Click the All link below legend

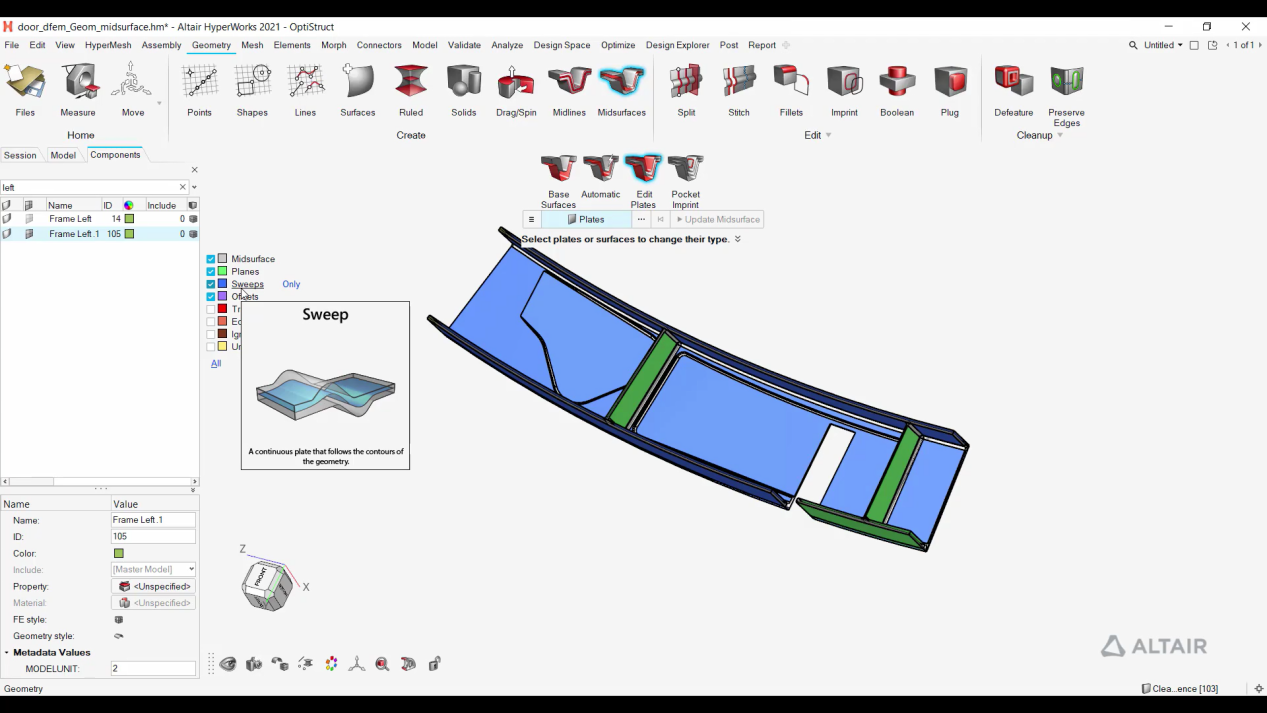[216, 364]
